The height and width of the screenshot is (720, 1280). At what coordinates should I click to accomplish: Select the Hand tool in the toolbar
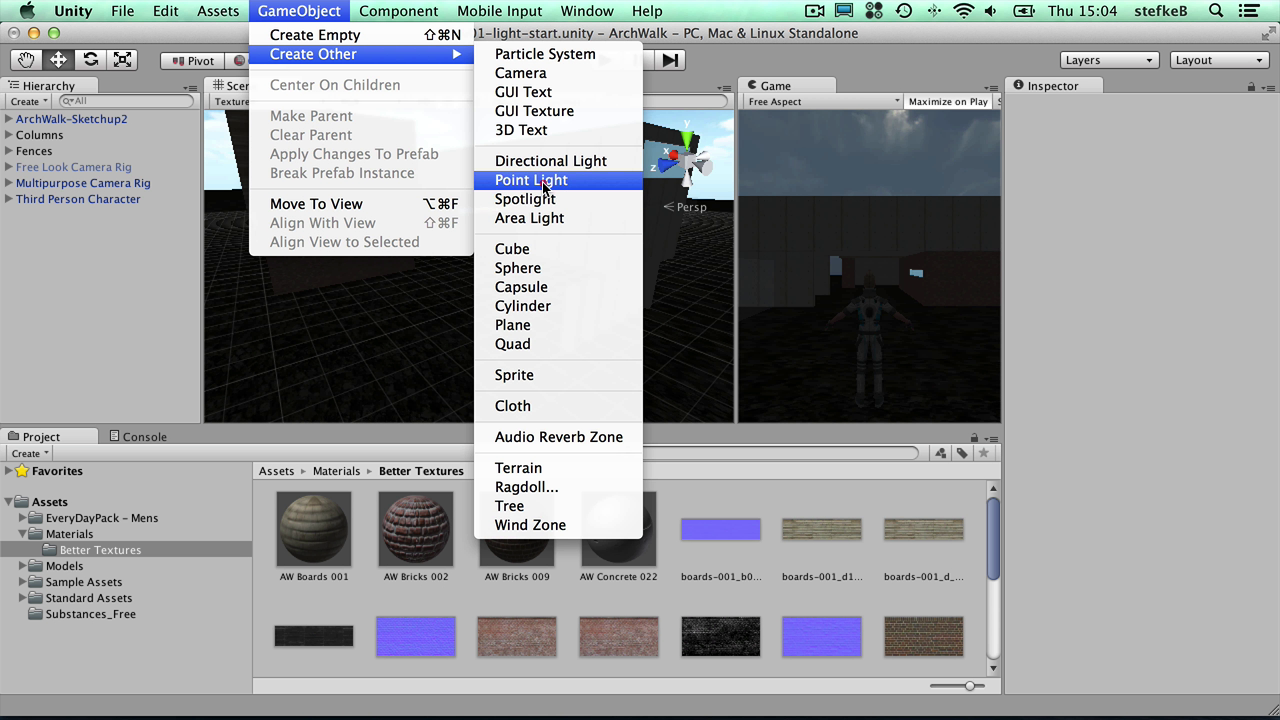(x=25, y=60)
